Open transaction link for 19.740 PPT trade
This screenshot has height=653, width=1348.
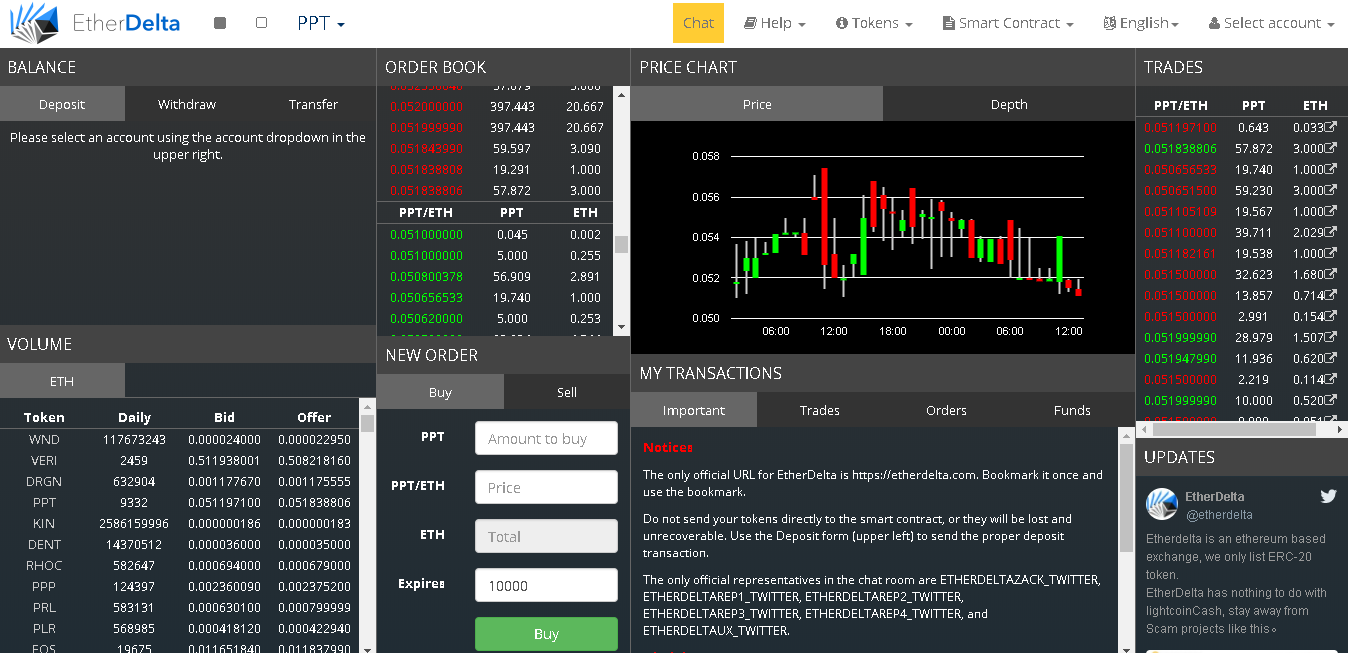point(1330,169)
